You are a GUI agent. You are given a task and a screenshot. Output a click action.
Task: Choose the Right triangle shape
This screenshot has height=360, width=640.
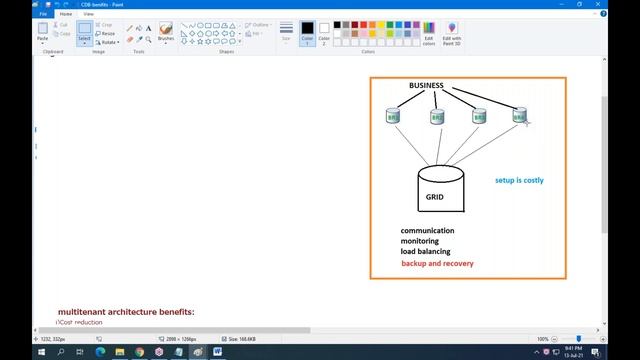pos(184,33)
